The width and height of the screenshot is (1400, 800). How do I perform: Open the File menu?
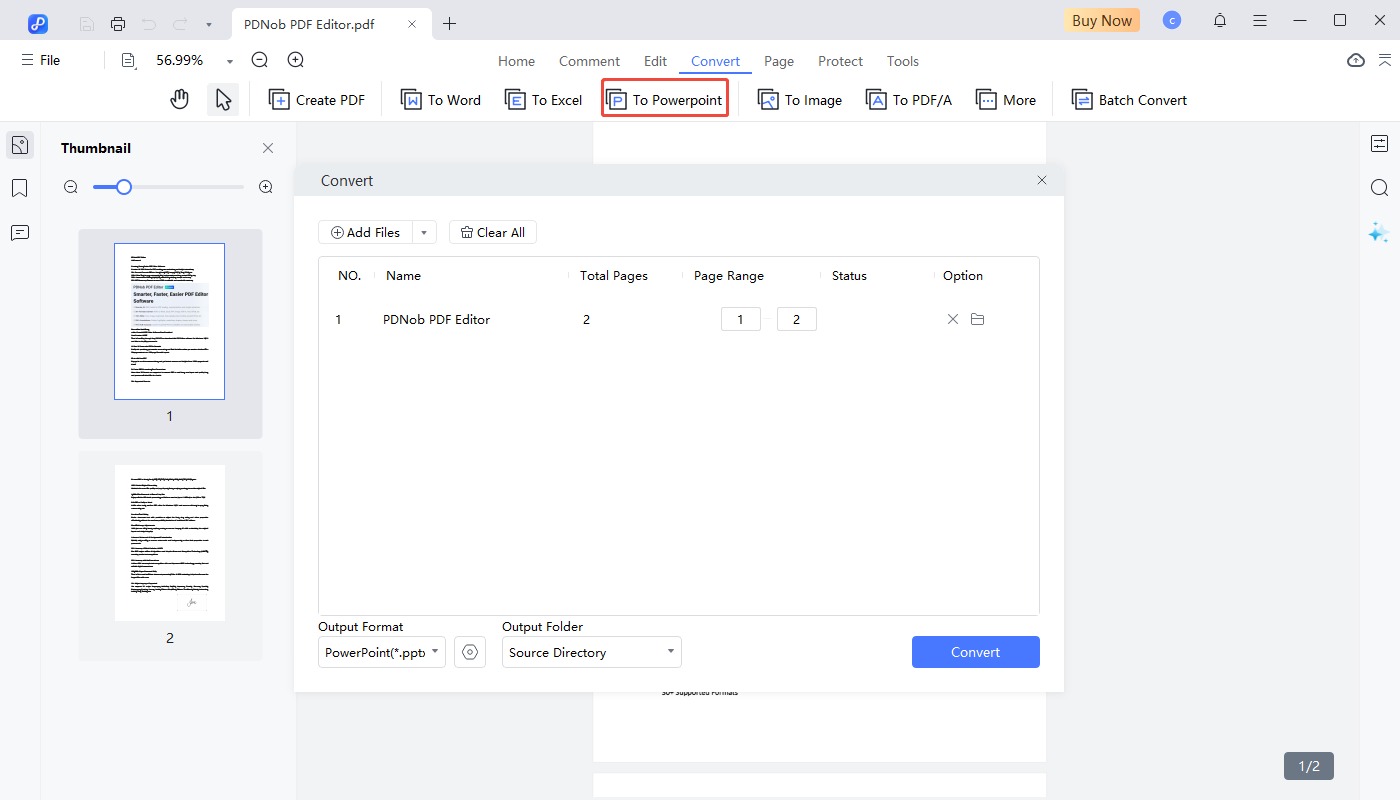coord(41,60)
